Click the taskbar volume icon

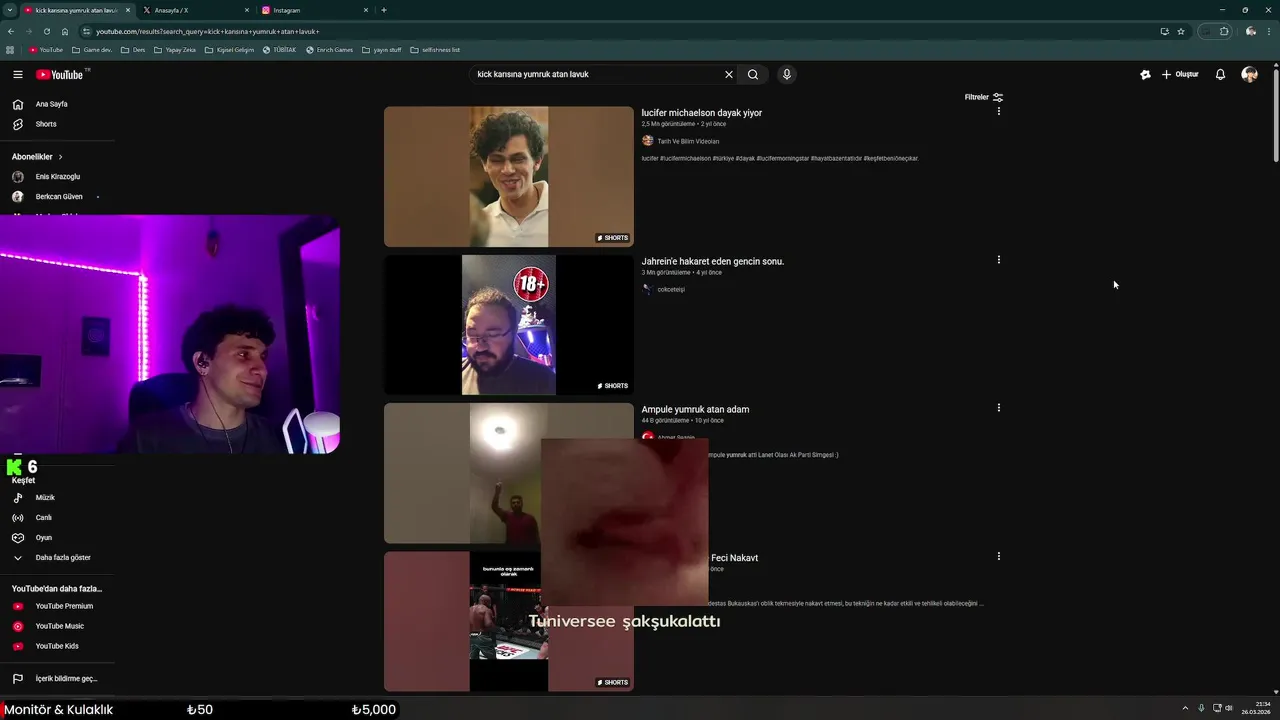click(1229, 708)
